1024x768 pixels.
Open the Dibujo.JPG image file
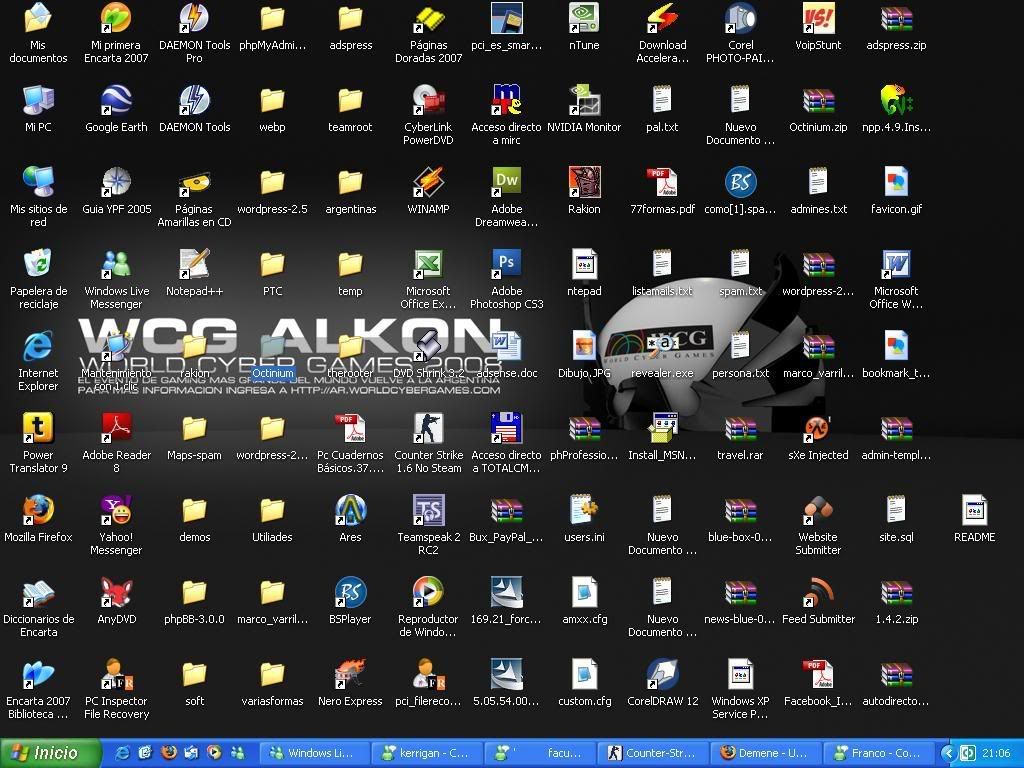pos(584,346)
